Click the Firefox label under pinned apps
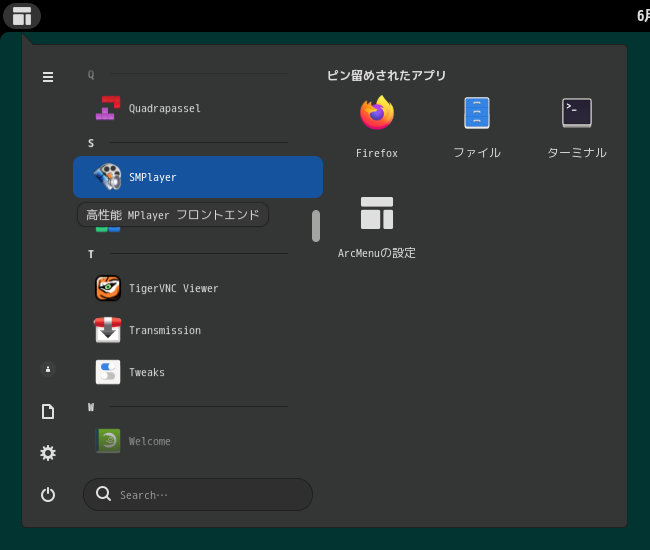 pyautogui.click(x=377, y=153)
